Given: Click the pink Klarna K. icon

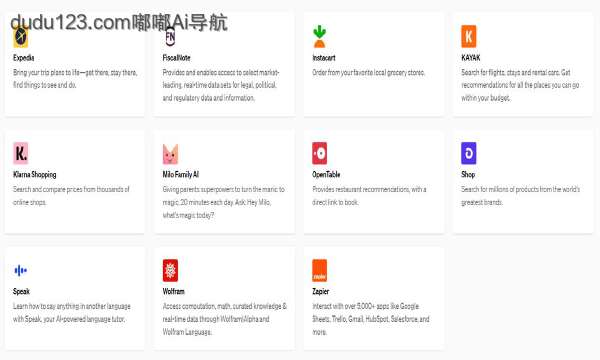Looking at the screenshot, I should coord(21,153).
